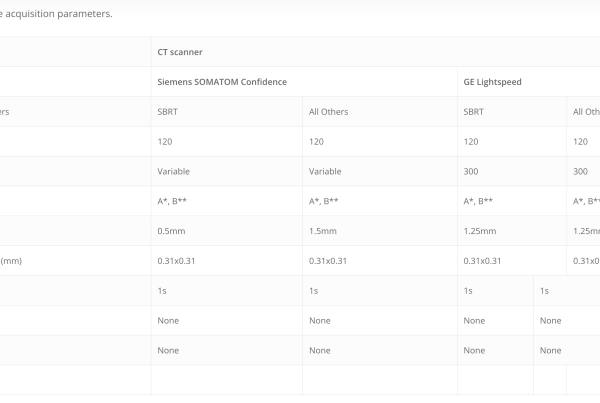Screen dimensions: 600x403
Task: Select the 1.5mm cell
Action: point(380,231)
